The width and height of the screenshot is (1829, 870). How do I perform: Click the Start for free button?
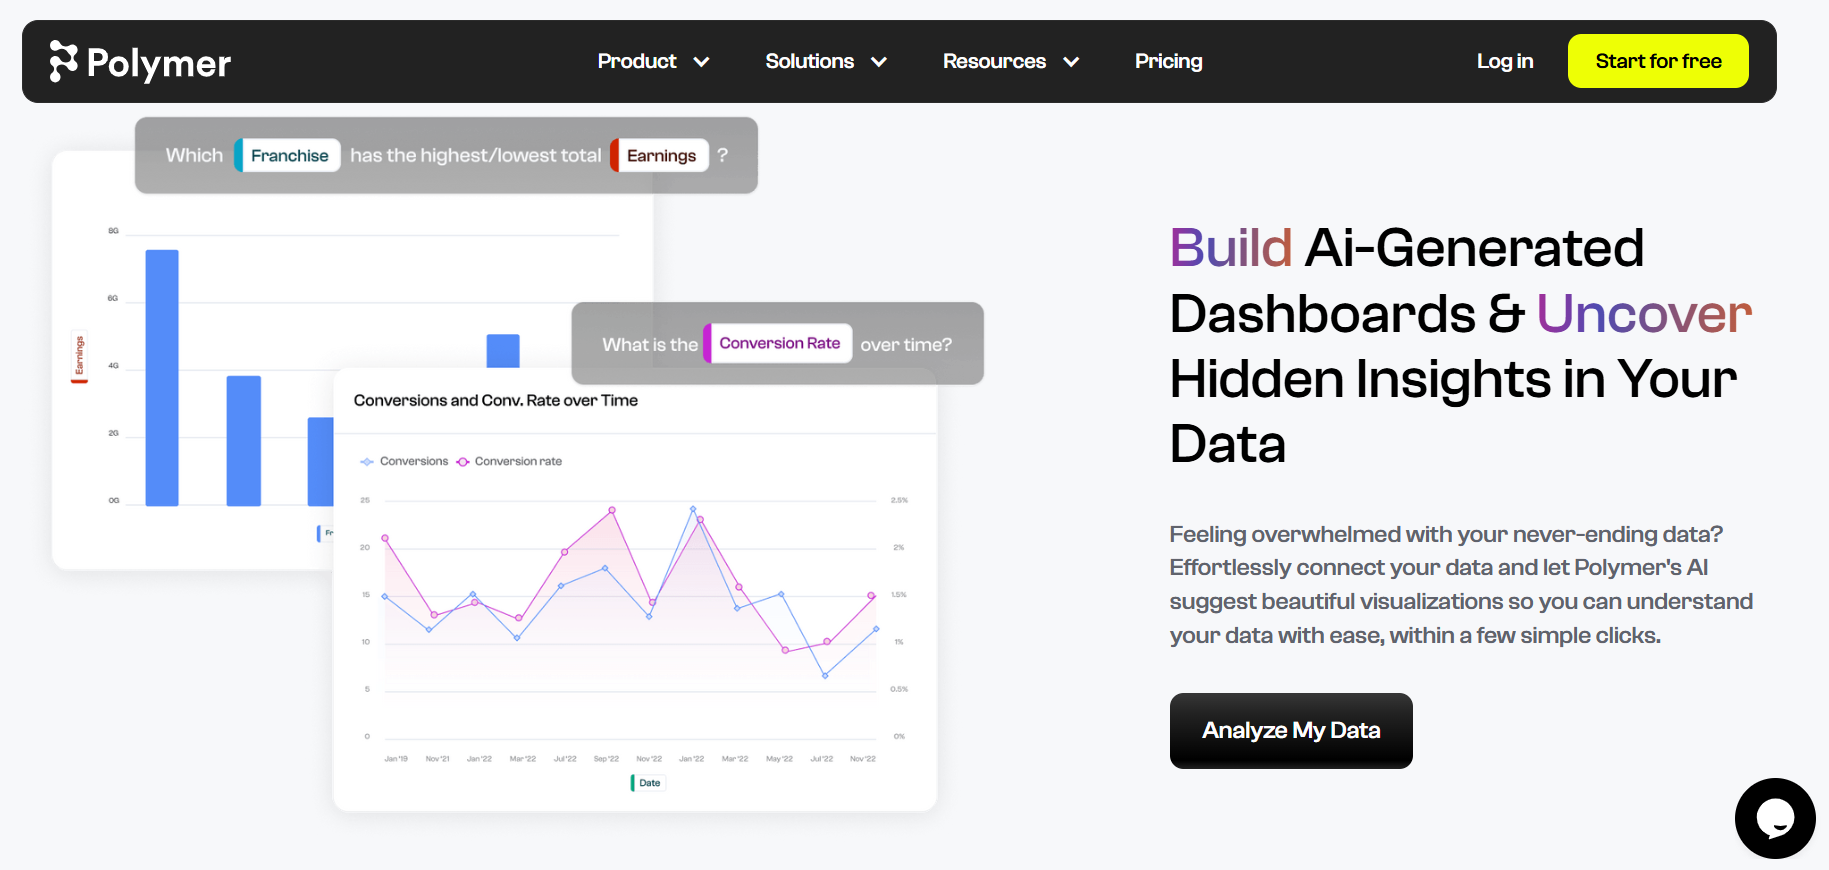(x=1658, y=61)
